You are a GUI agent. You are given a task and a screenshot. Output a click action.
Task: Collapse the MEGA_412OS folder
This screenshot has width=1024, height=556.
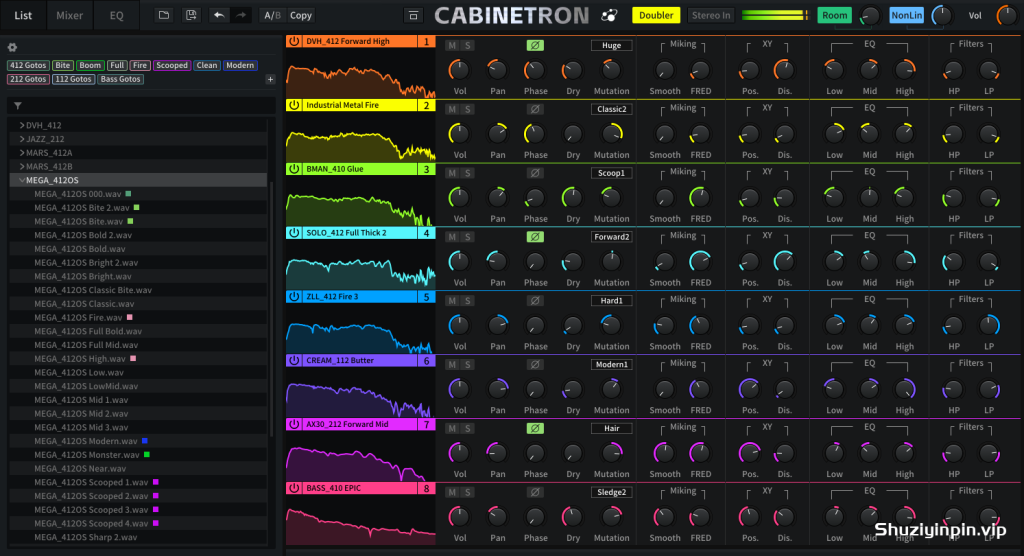point(22,180)
